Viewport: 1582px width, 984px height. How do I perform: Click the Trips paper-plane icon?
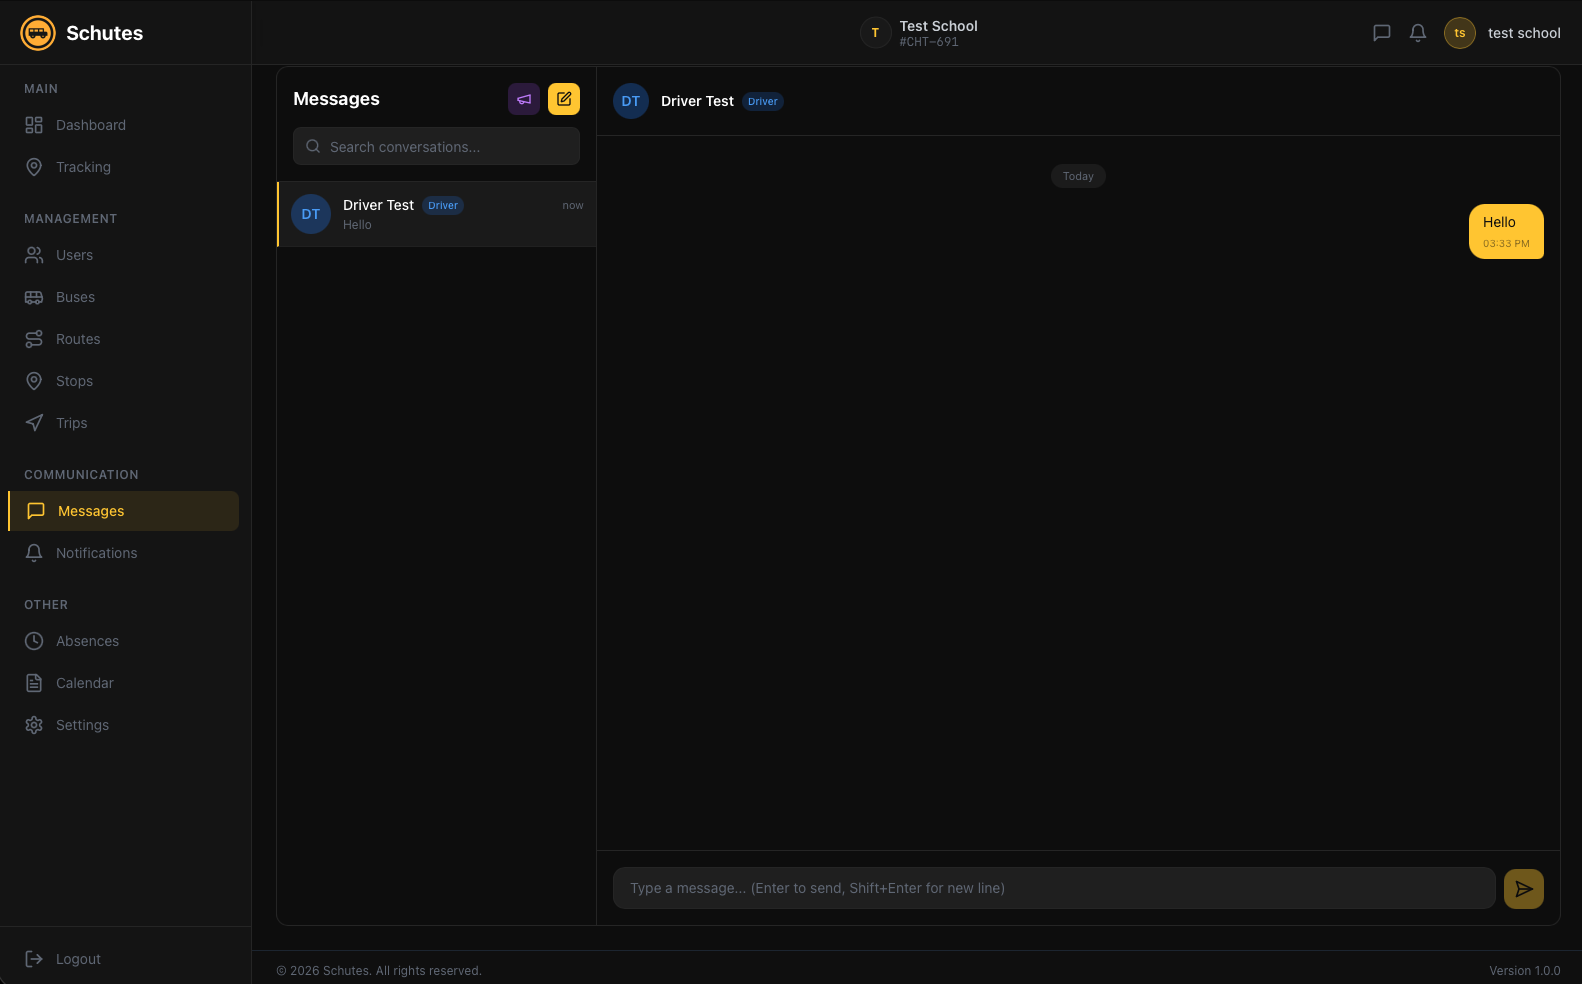[x=34, y=423]
